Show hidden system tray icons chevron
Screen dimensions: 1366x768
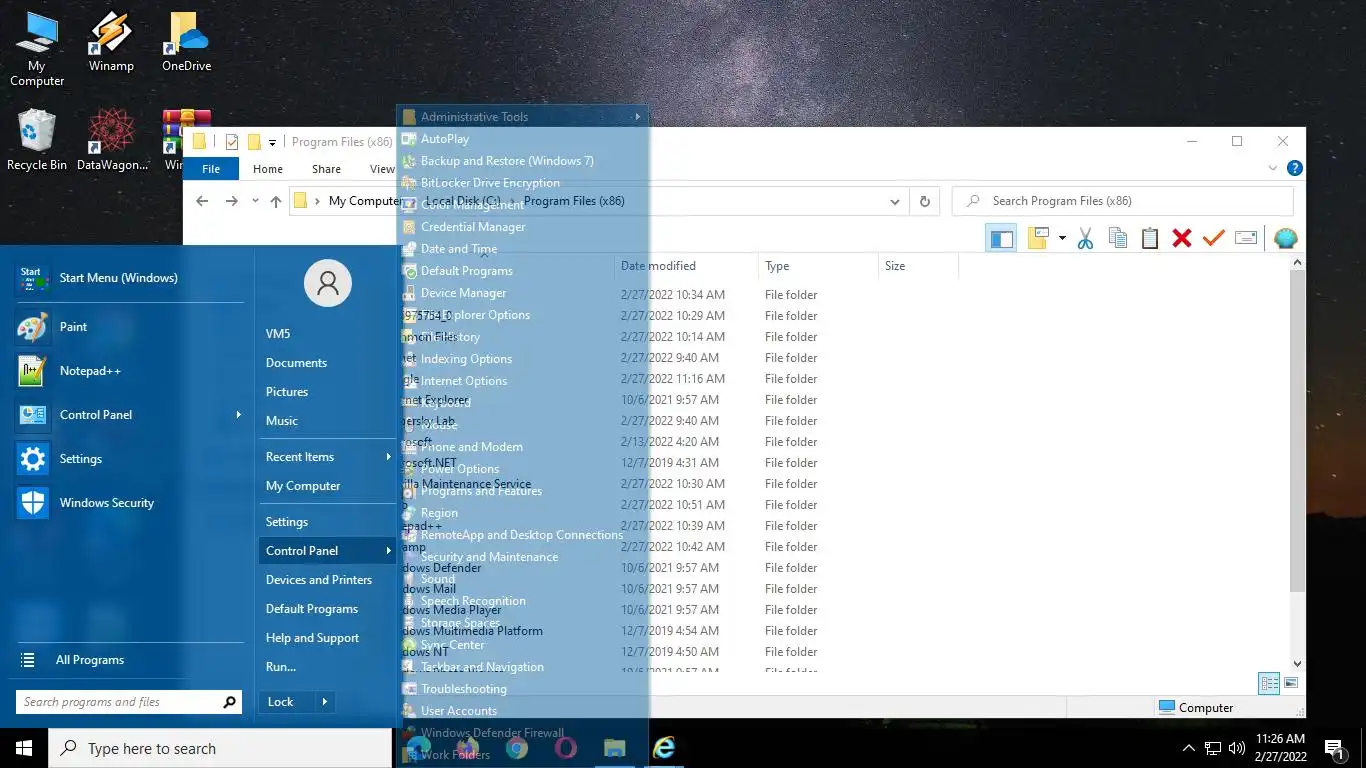[x=1189, y=748]
